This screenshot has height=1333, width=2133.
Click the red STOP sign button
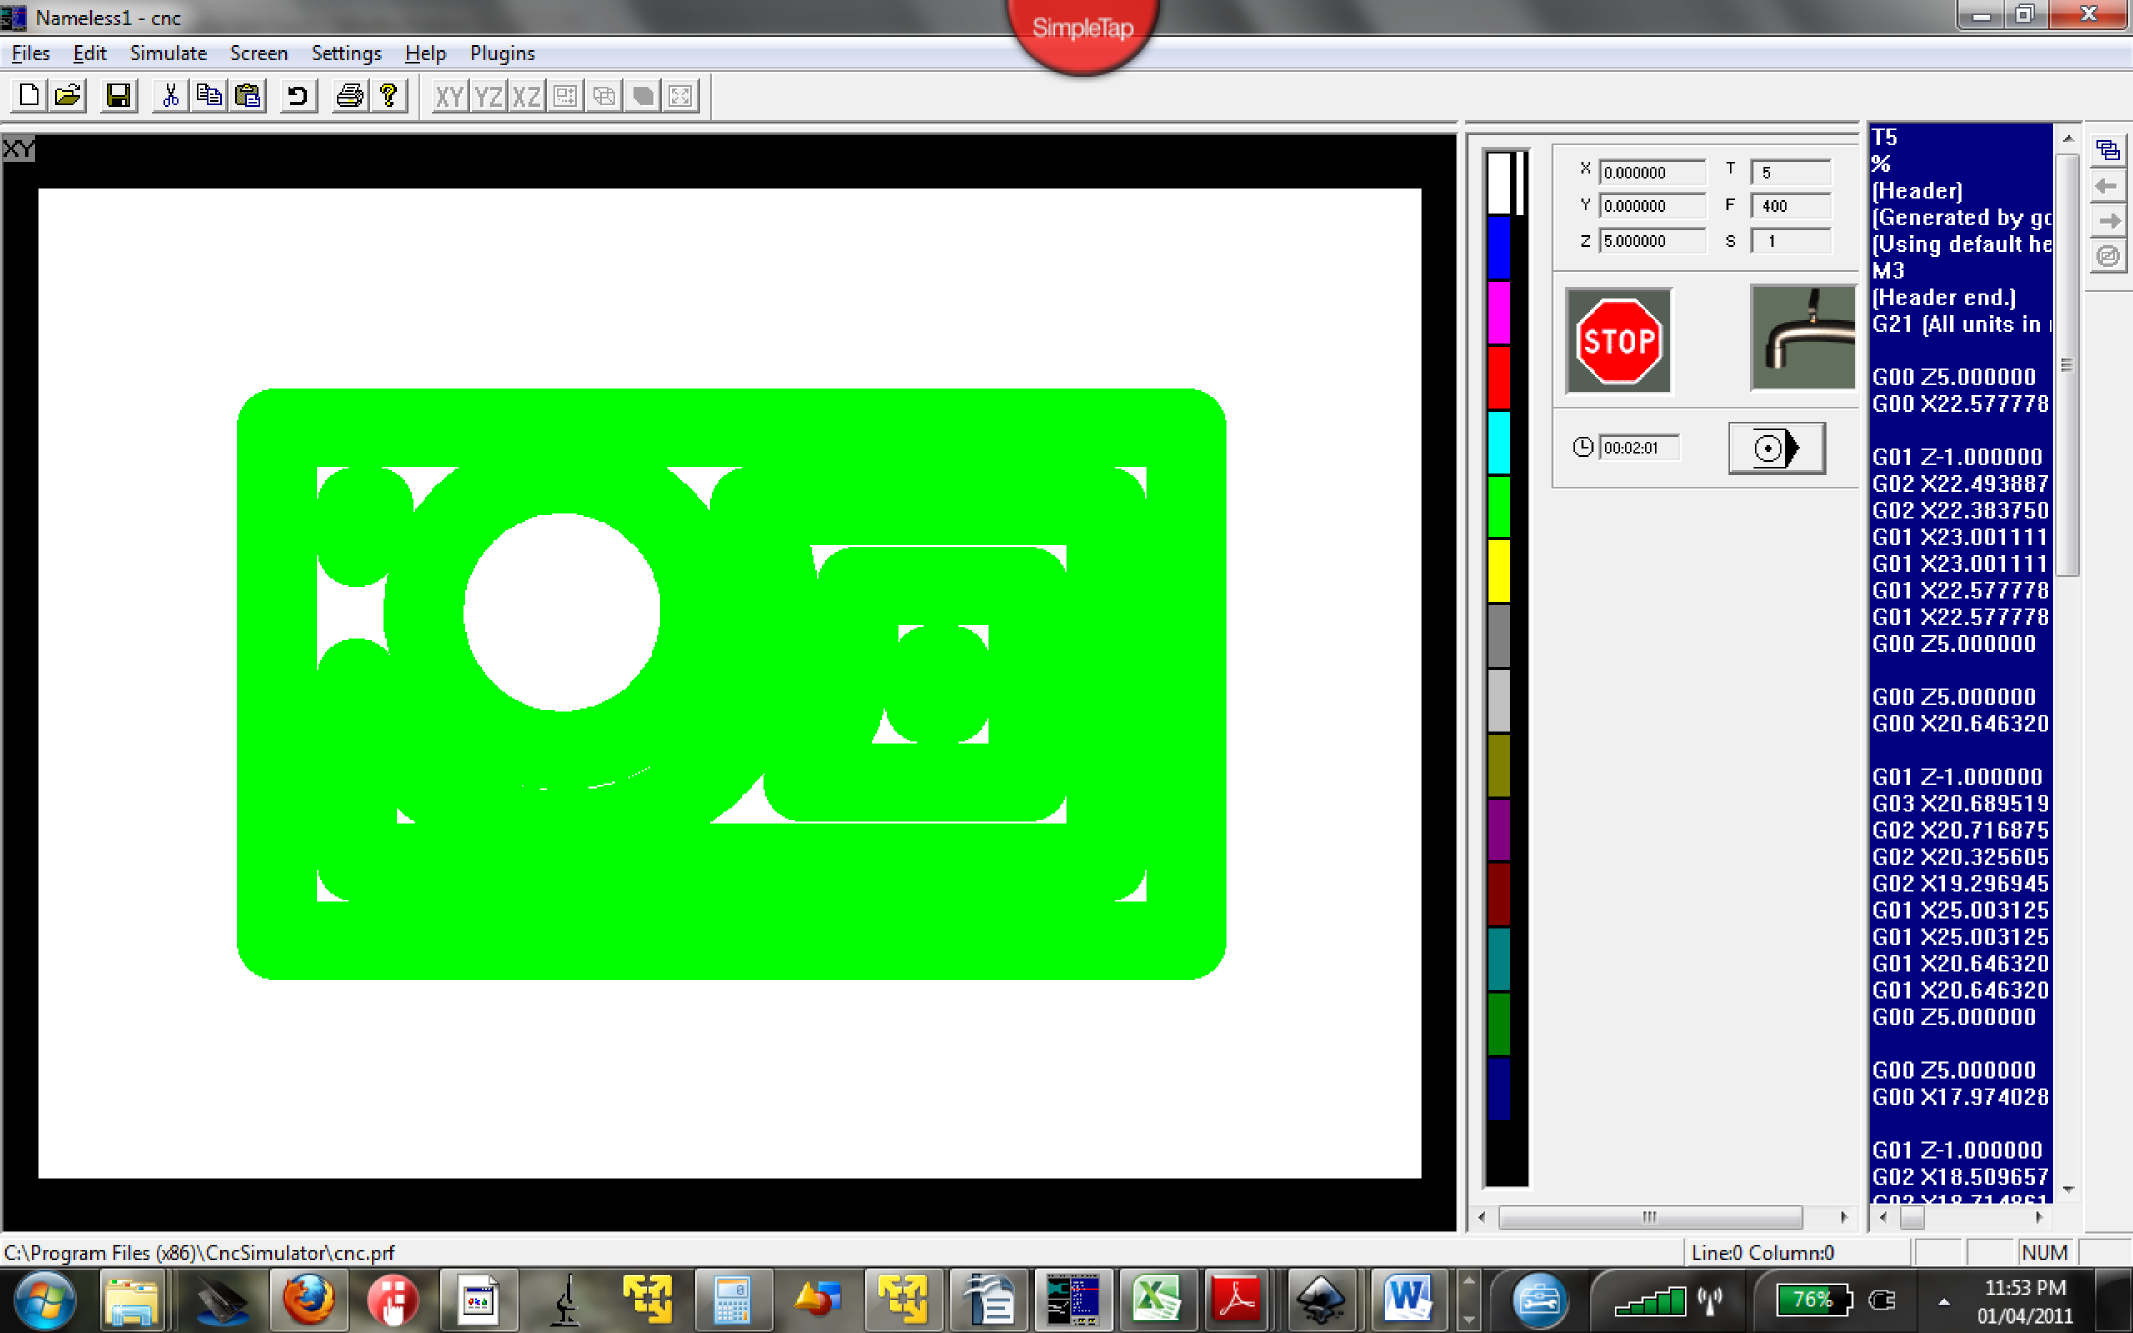point(1618,341)
